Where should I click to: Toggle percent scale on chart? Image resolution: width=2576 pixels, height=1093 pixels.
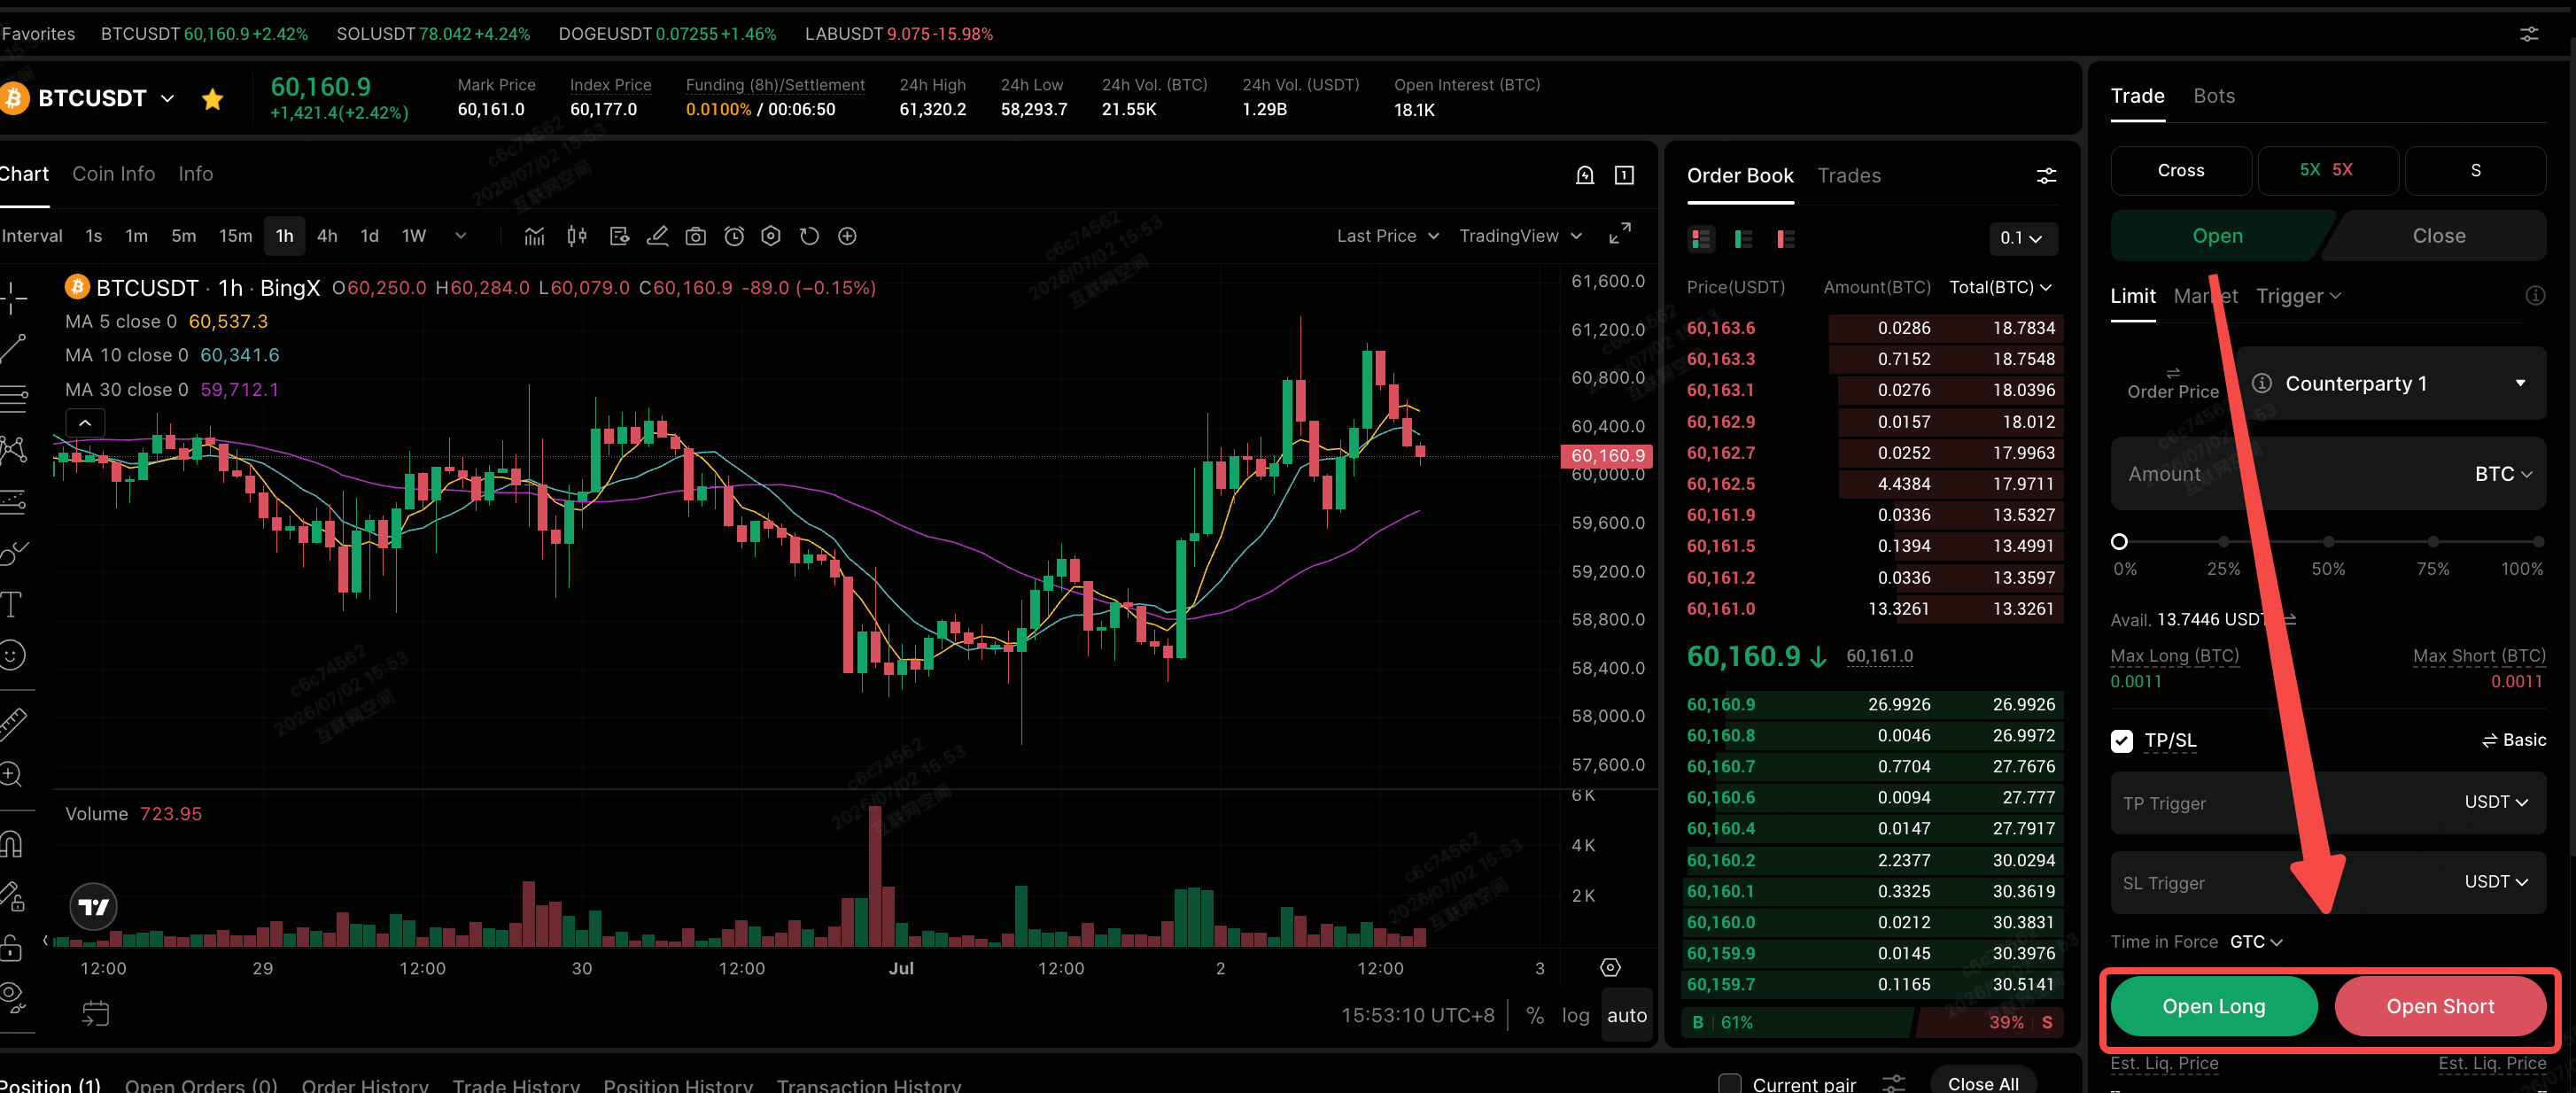click(1535, 1015)
